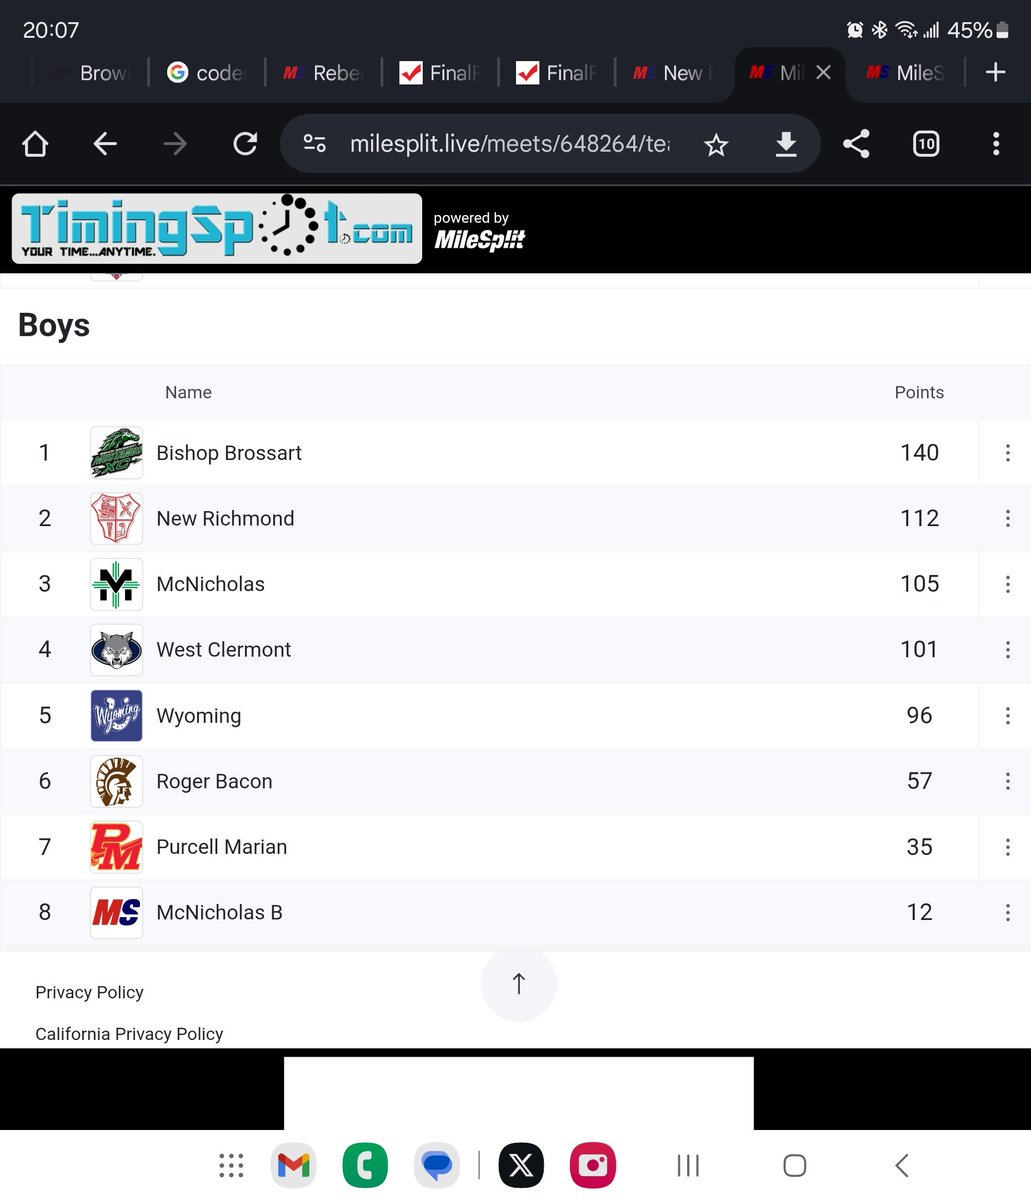Image resolution: width=1031 pixels, height=1200 pixels.
Task: Open the Privacy Policy link
Action: 89,992
